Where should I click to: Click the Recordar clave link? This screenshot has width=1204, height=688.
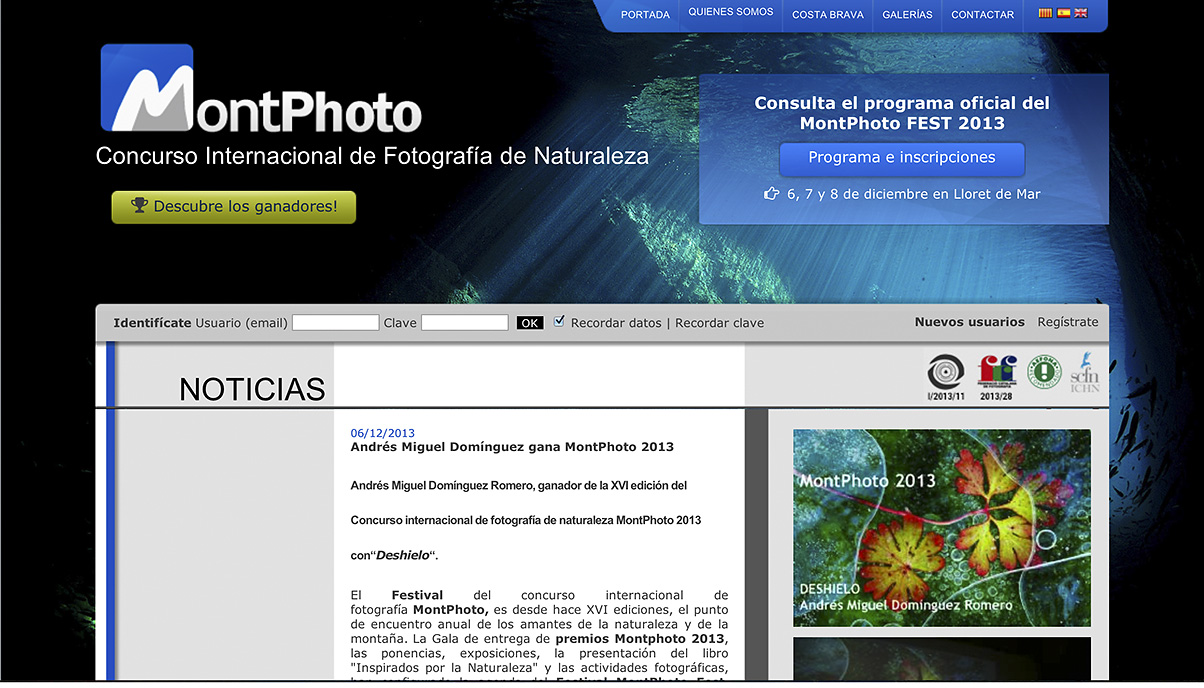(719, 323)
